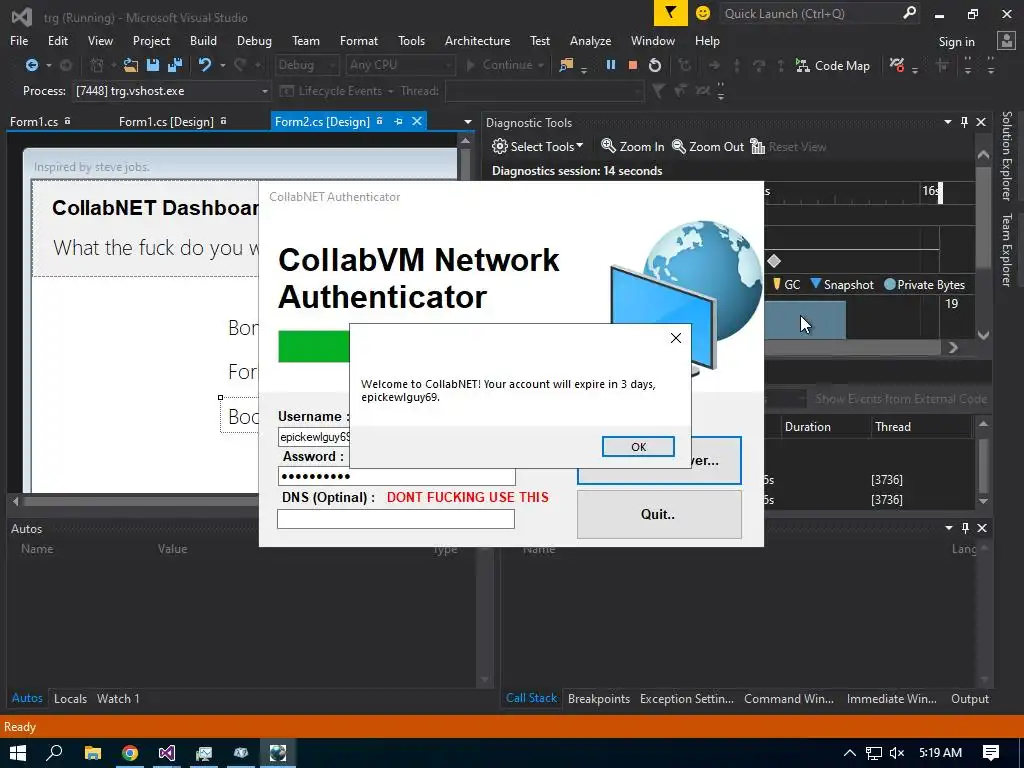The width and height of the screenshot is (1024, 768).
Task: Close the Form2.cs [Design] tab
Action: point(417,121)
